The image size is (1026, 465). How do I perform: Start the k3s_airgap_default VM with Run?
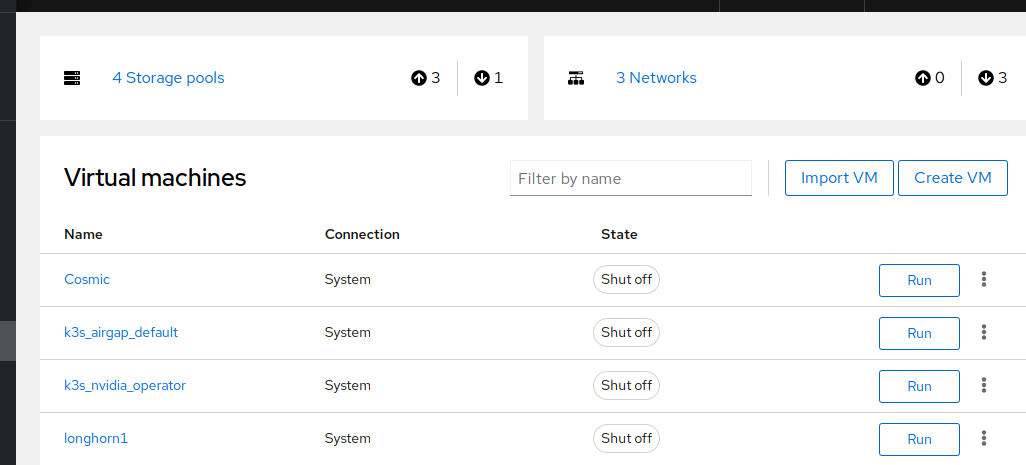pos(919,334)
